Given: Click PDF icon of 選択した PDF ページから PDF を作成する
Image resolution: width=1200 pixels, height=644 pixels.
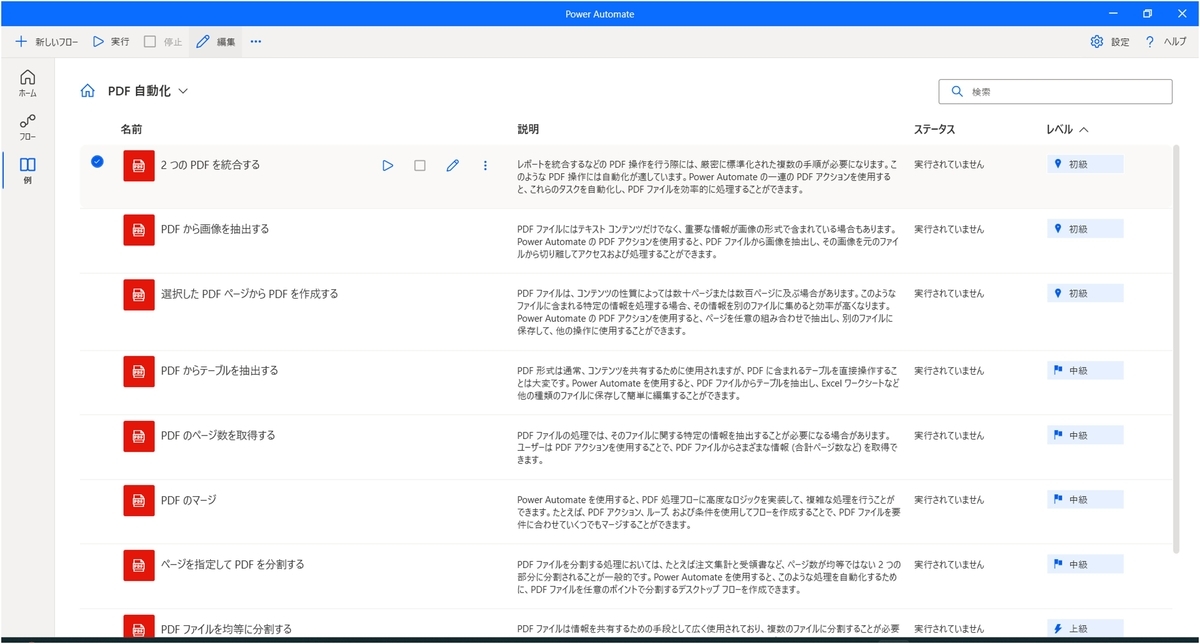Looking at the screenshot, I should 139,294.
